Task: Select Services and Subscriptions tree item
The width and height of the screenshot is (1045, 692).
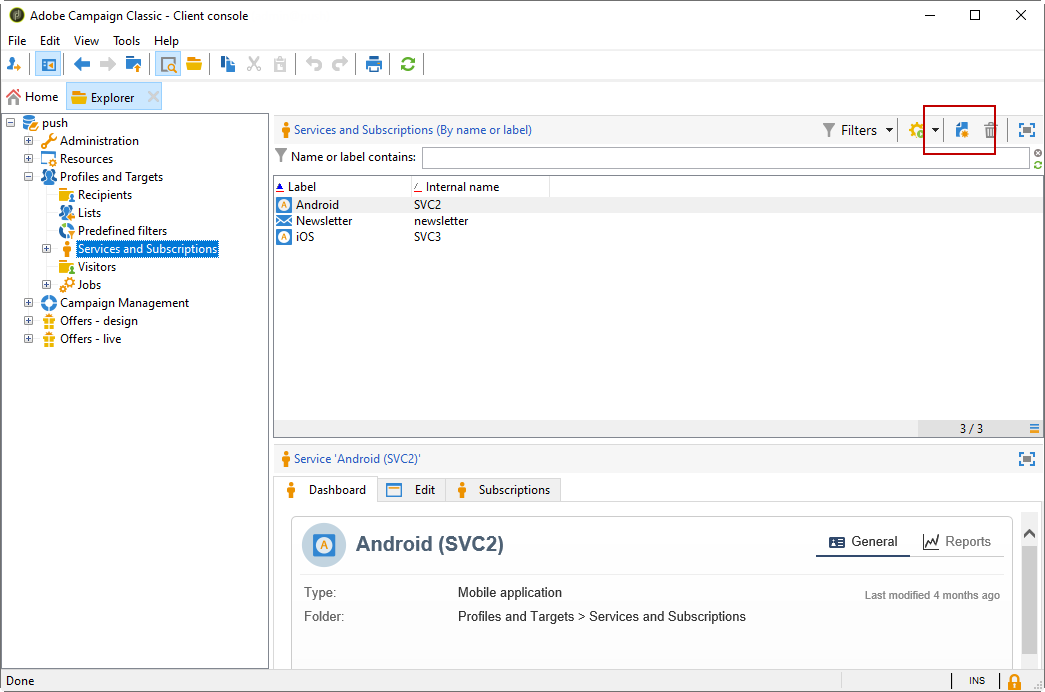Action: pos(147,249)
